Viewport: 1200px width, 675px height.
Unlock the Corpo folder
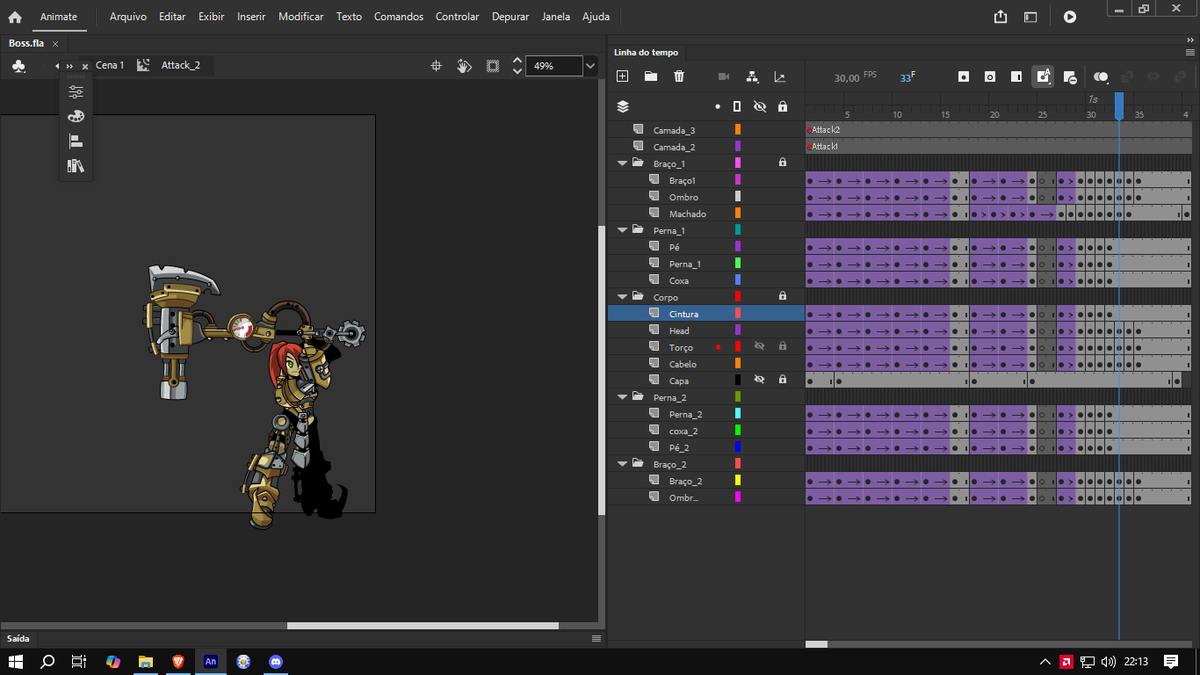[x=783, y=296]
